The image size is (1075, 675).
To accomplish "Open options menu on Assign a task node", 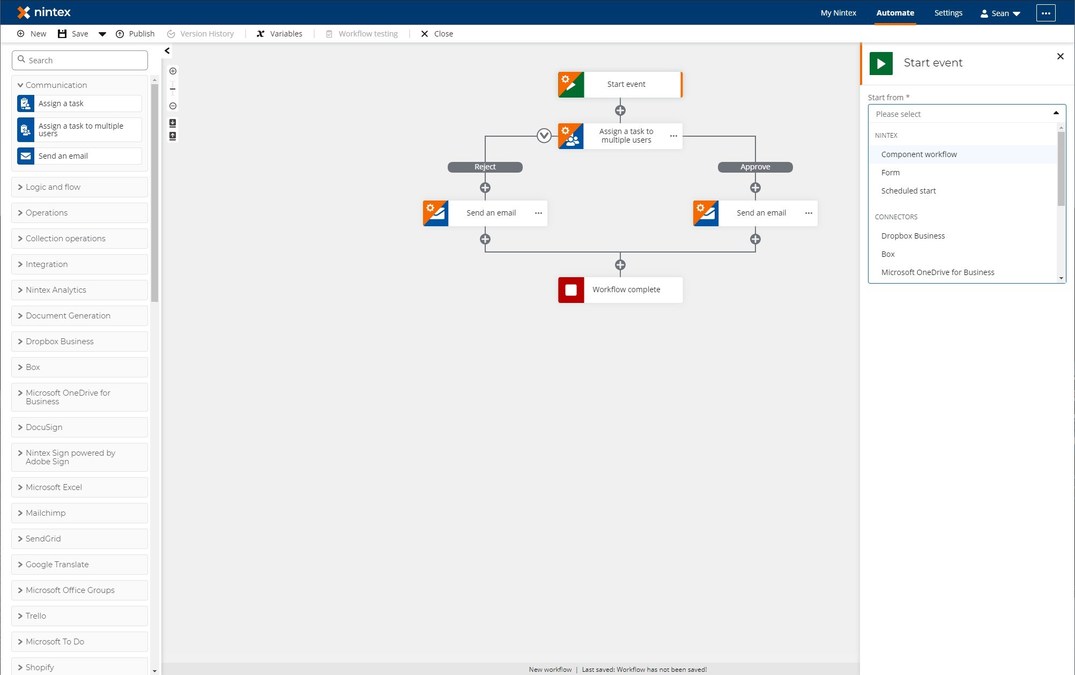I will coord(673,136).
